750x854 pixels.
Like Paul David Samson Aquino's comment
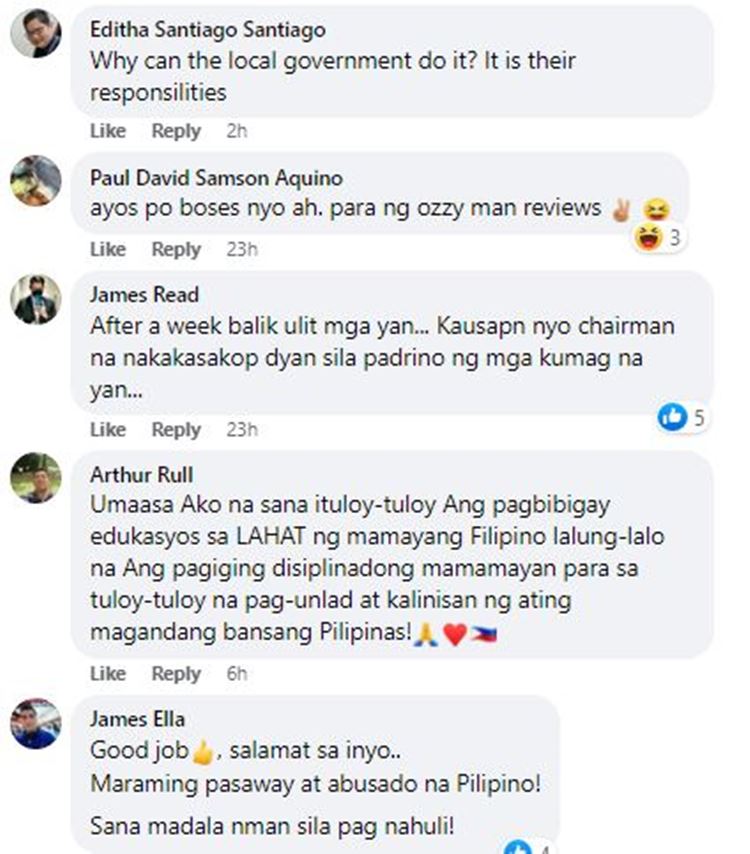point(108,249)
